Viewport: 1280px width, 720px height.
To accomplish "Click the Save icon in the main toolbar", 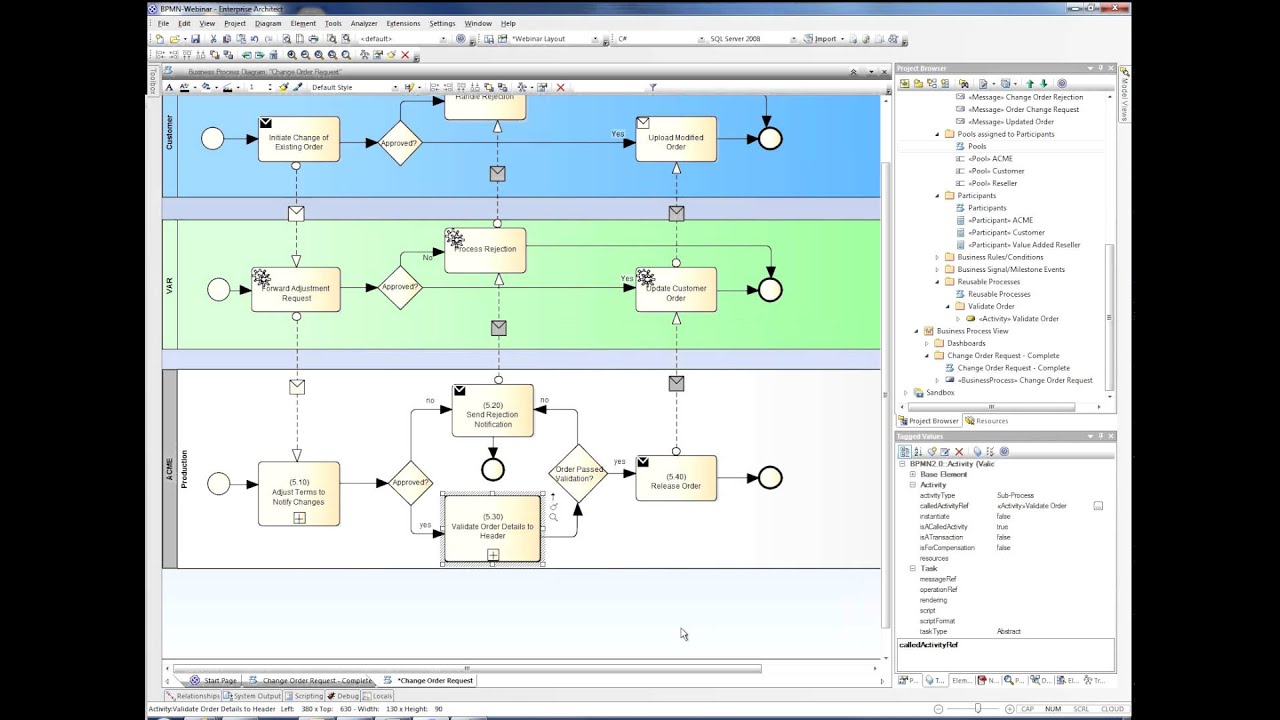I will pyautogui.click(x=195, y=39).
